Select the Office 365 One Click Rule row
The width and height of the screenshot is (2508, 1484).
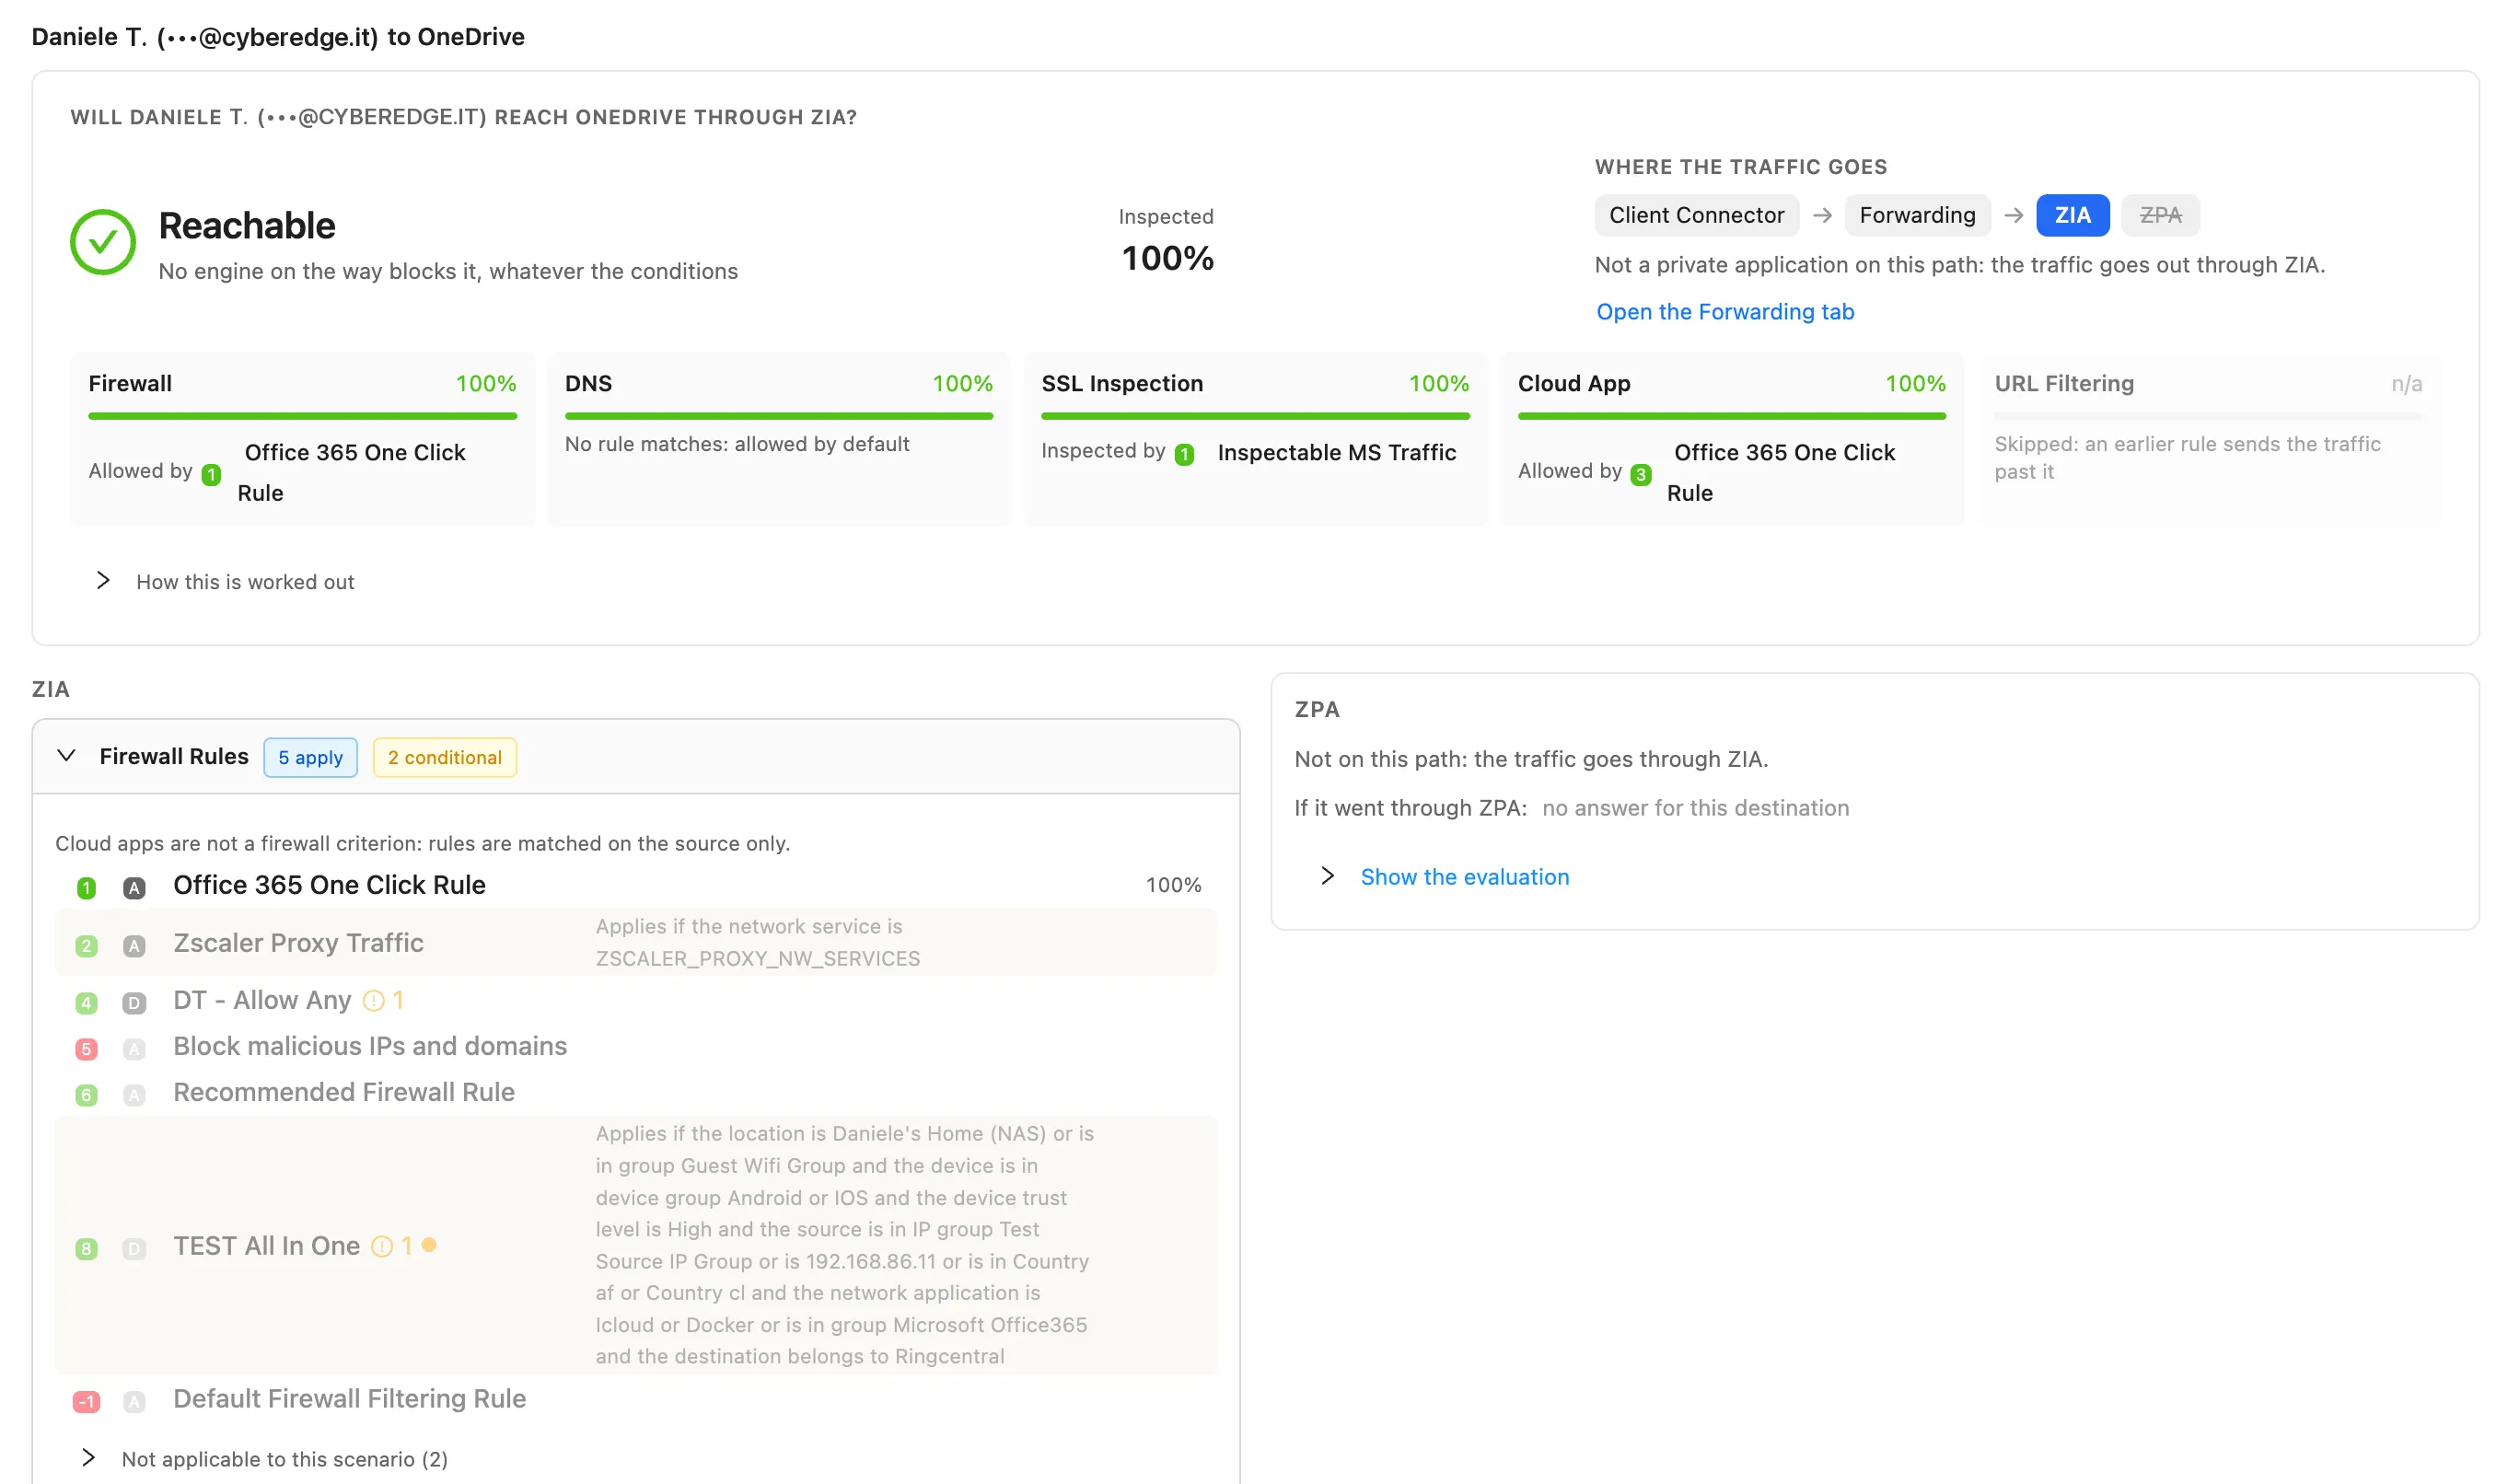636,886
